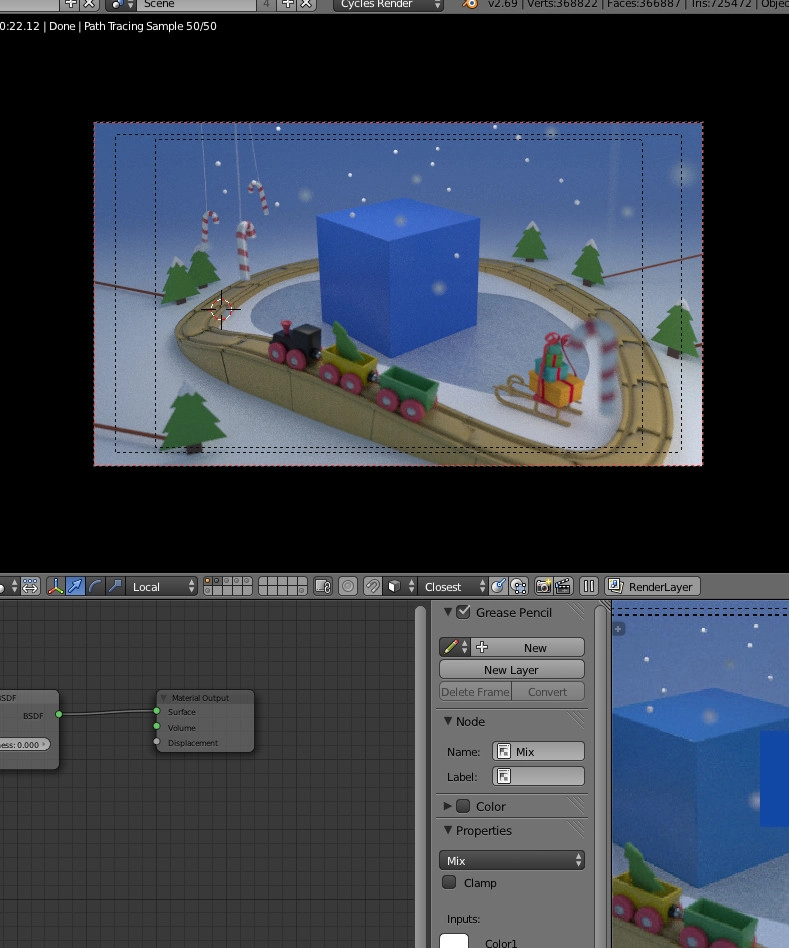The height and width of the screenshot is (948, 789).
Task: Click the OpenGL render animation clapper icon
Action: pos(563,586)
